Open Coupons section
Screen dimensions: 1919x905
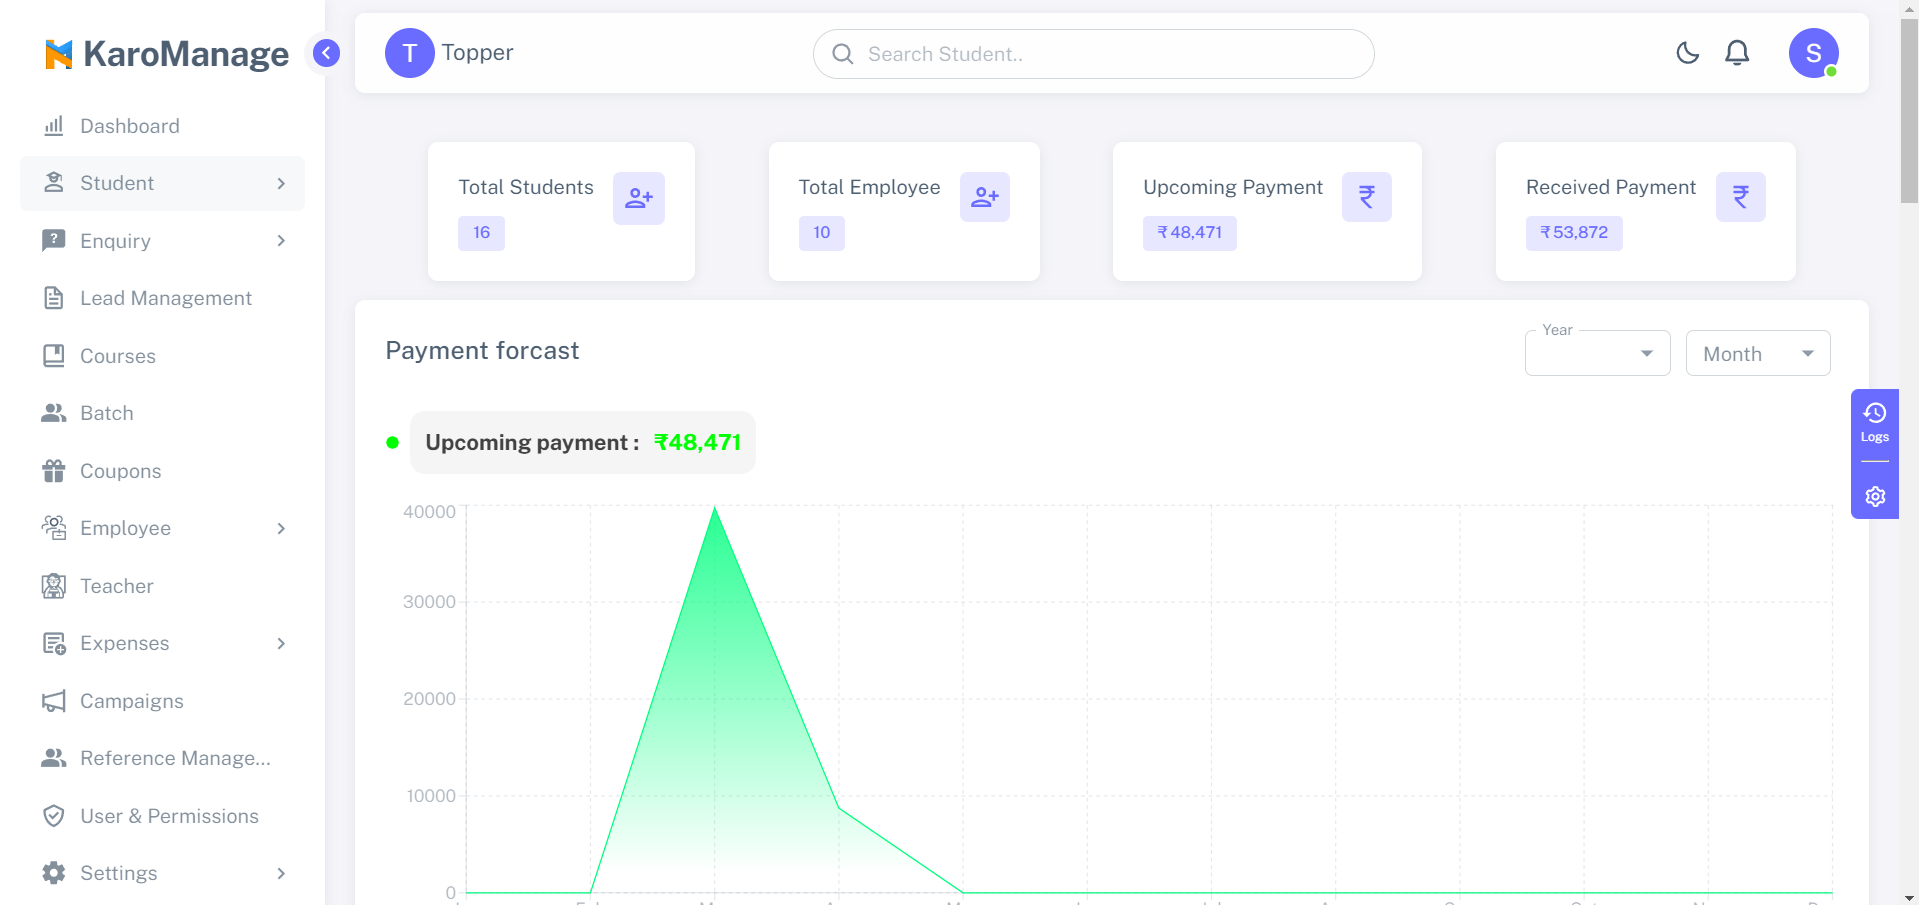pyautogui.click(x=162, y=471)
